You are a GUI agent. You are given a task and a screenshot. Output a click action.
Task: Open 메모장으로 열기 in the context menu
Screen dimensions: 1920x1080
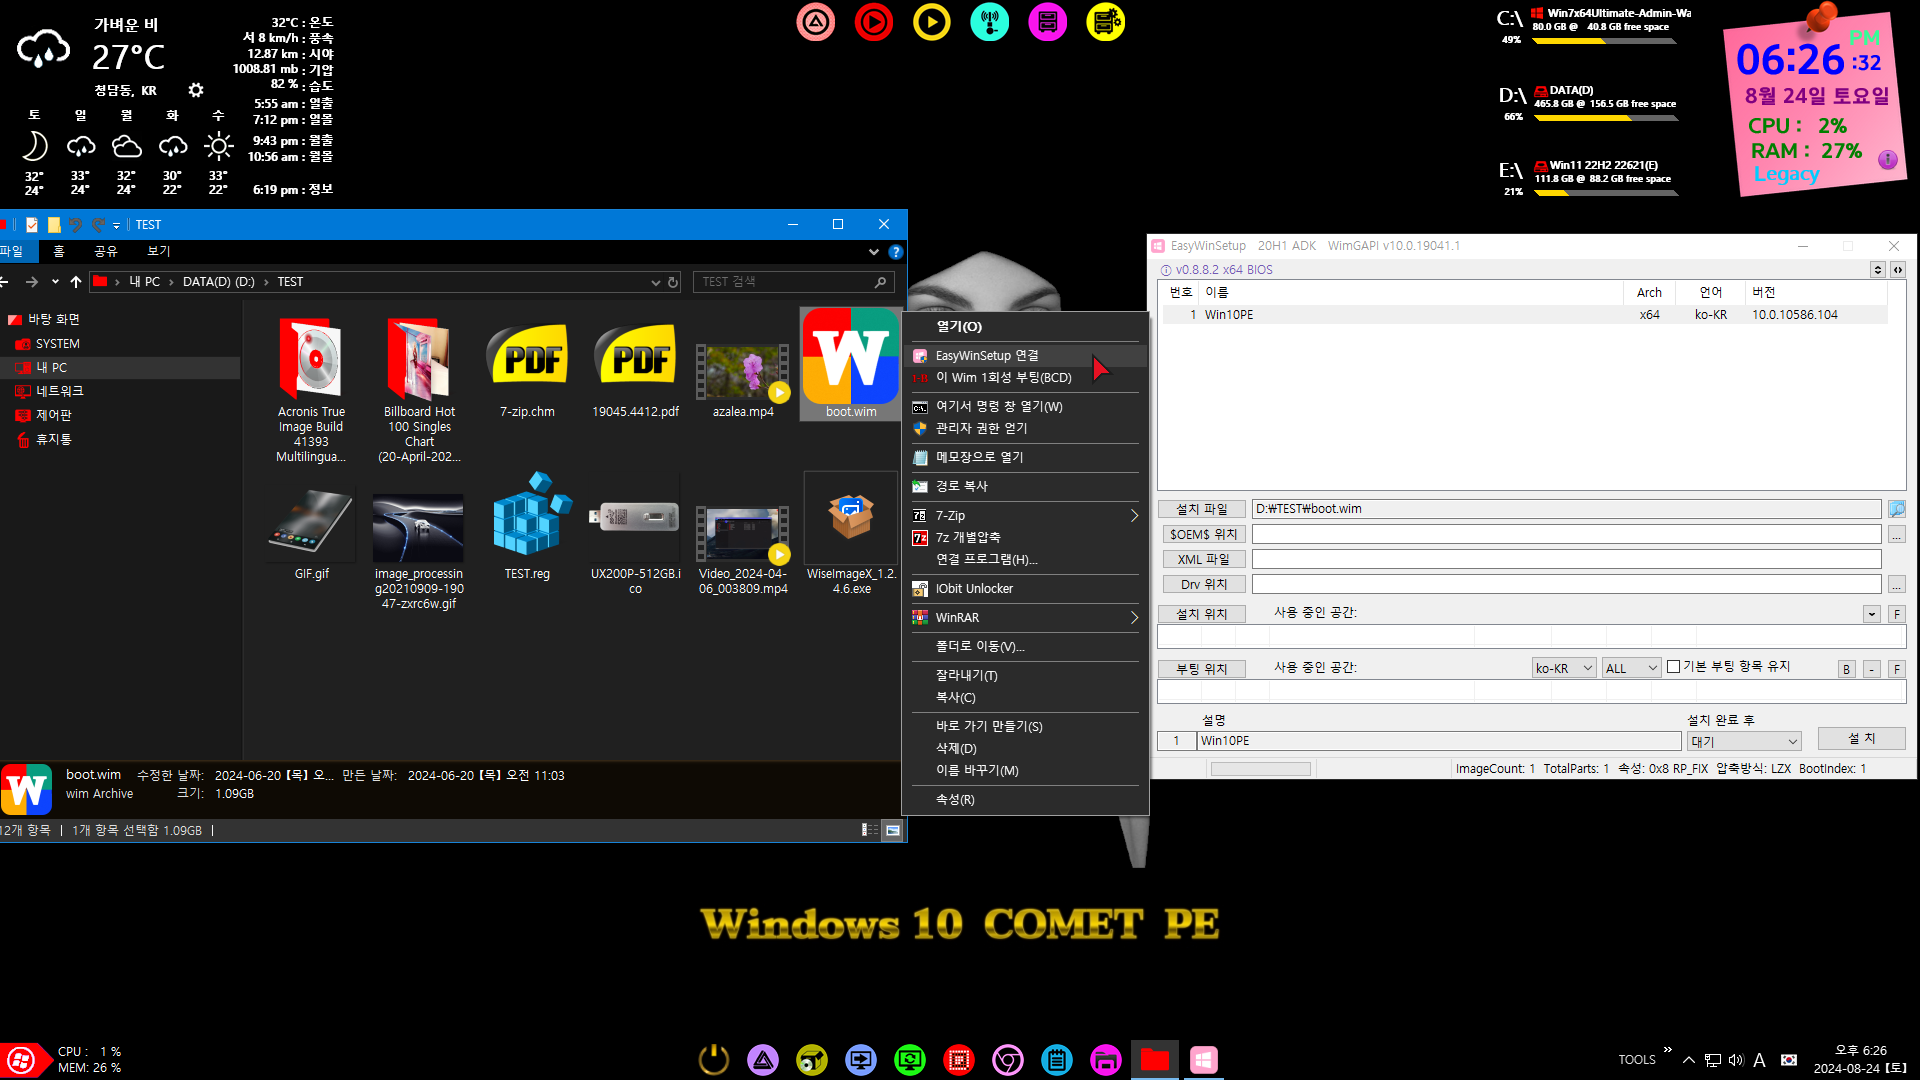[1024, 457]
